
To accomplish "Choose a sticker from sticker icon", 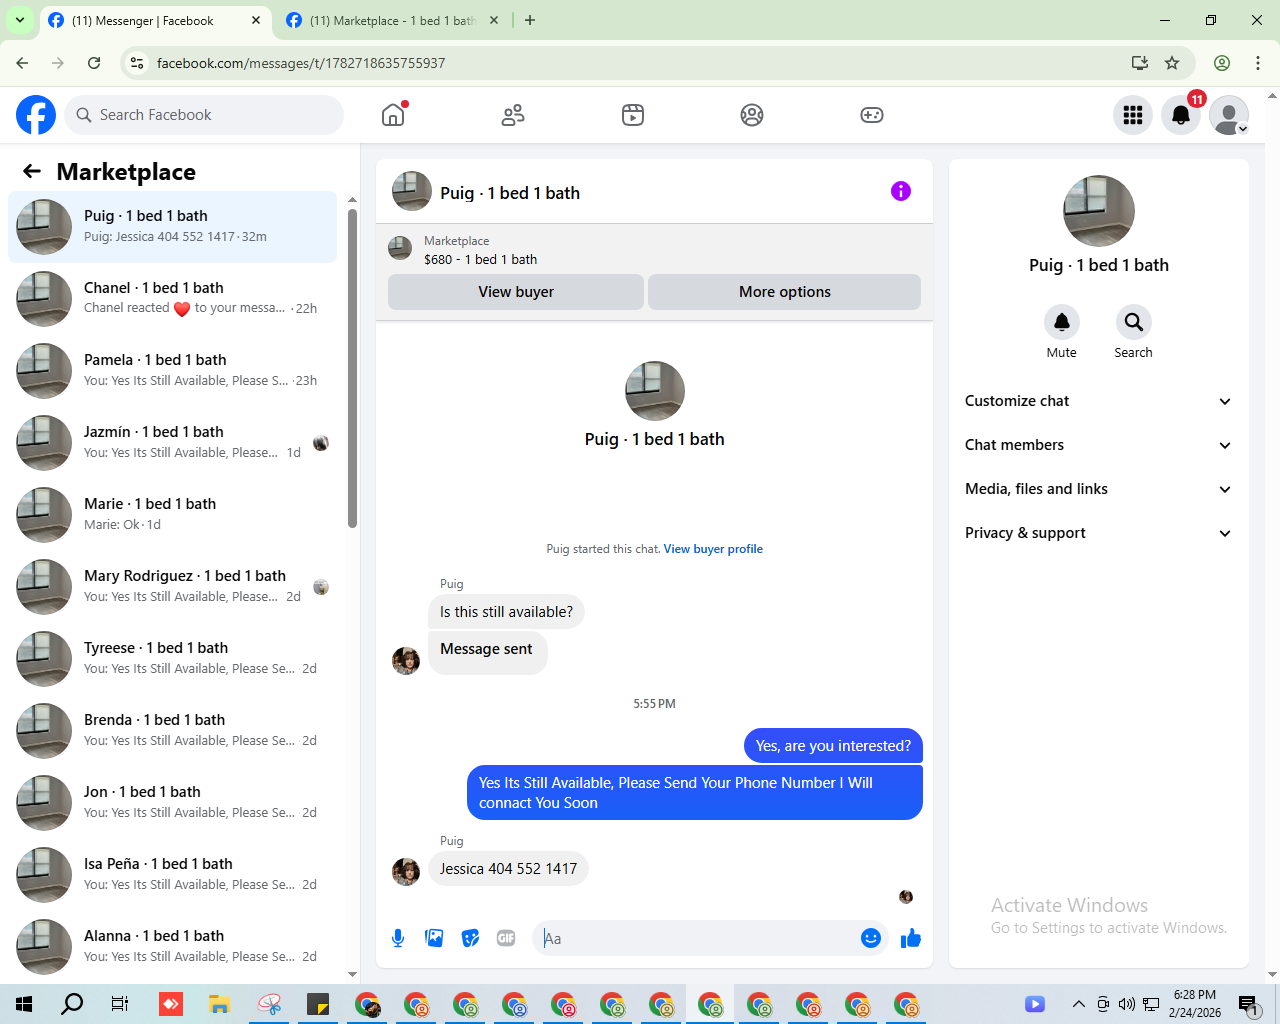I will 470,938.
